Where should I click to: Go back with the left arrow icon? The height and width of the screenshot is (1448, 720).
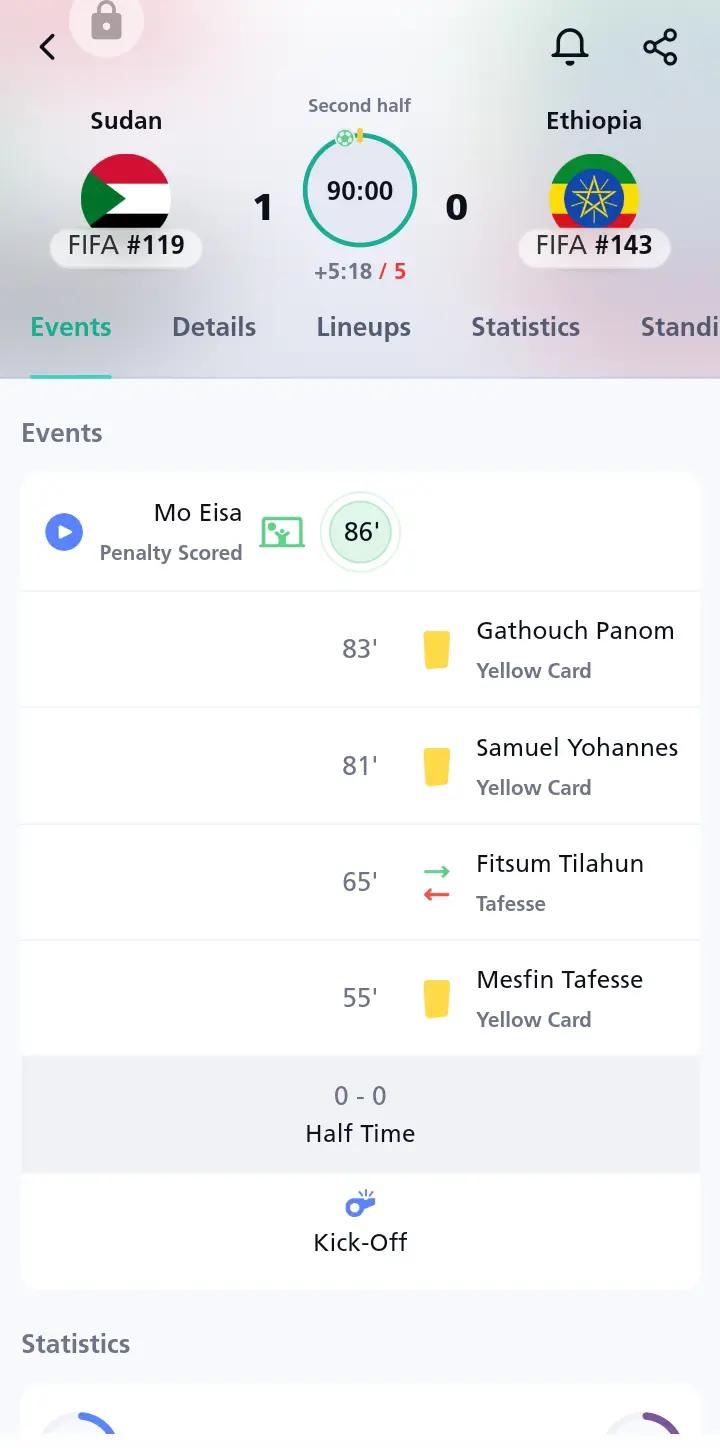(x=47, y=47)
